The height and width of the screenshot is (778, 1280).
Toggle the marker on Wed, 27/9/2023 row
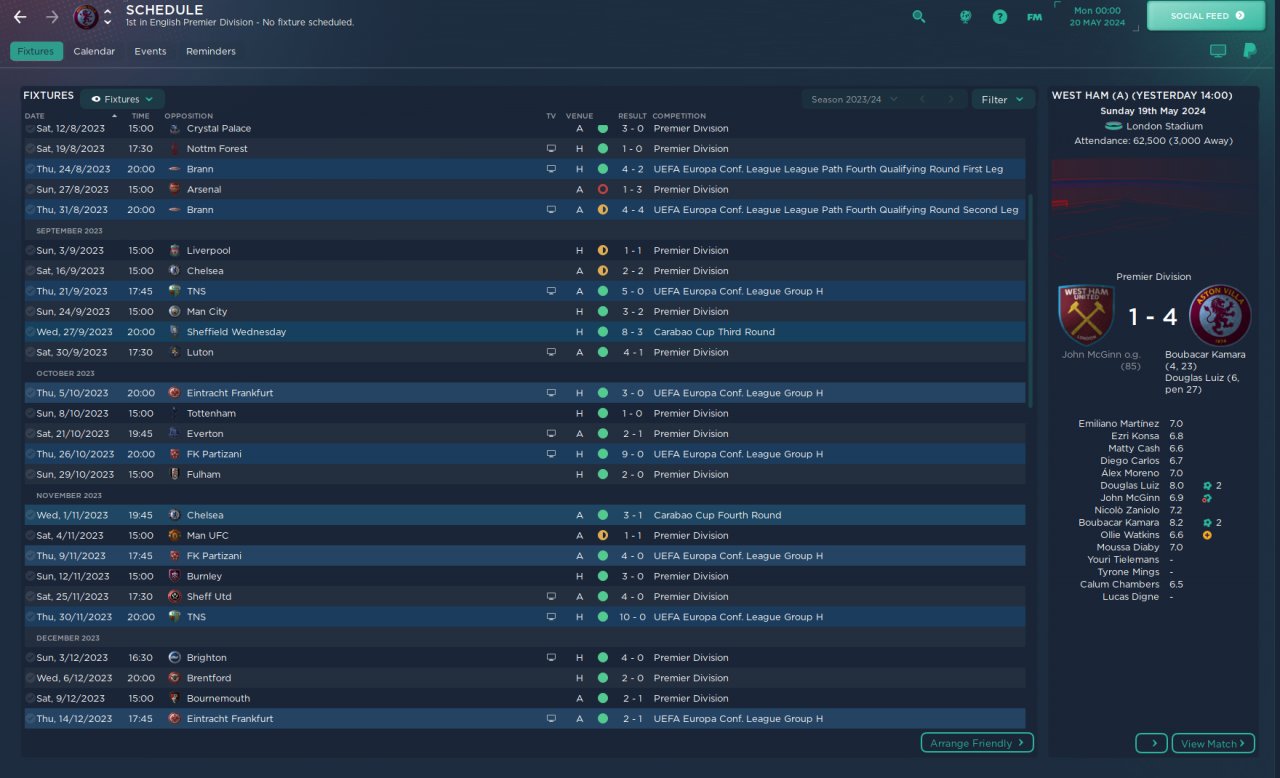click(30, 332)
